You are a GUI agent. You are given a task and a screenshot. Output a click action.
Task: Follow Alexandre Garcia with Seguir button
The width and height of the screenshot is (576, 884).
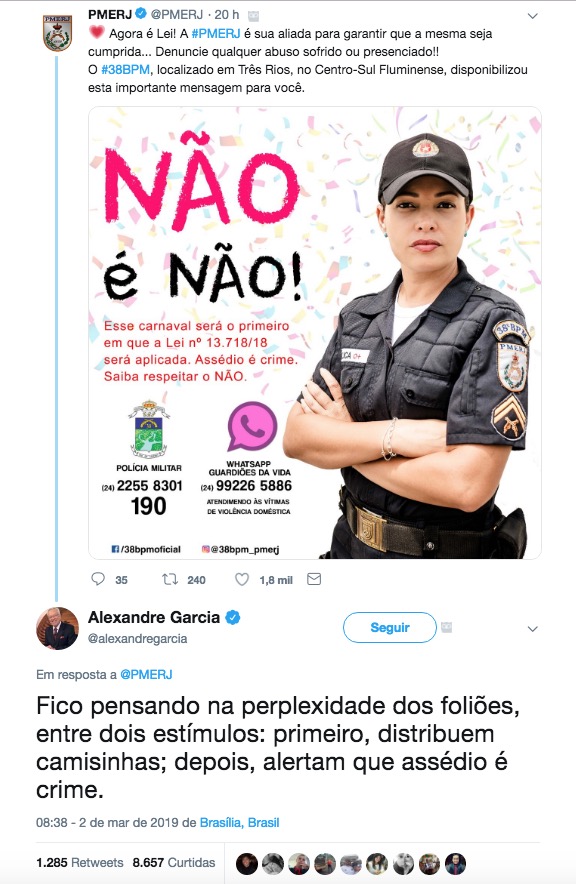click(389, 627)
